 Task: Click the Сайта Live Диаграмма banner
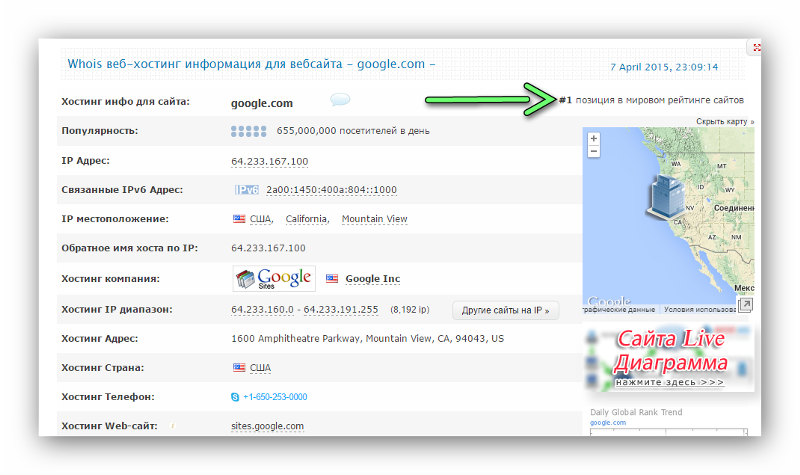tap(668, 358)
